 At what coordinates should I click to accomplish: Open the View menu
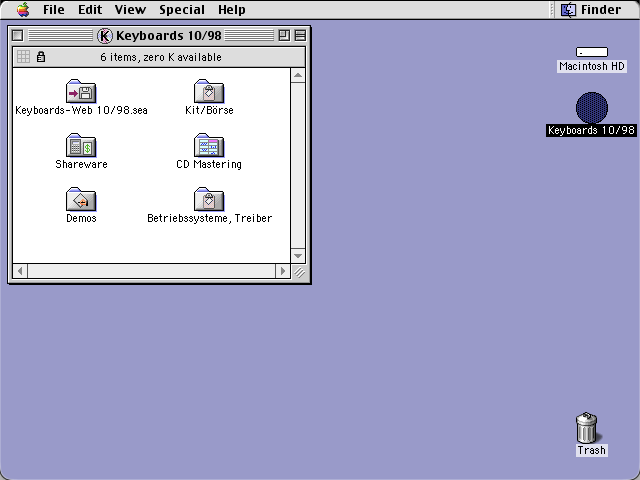pyautogui.click(x=130, y=9)
